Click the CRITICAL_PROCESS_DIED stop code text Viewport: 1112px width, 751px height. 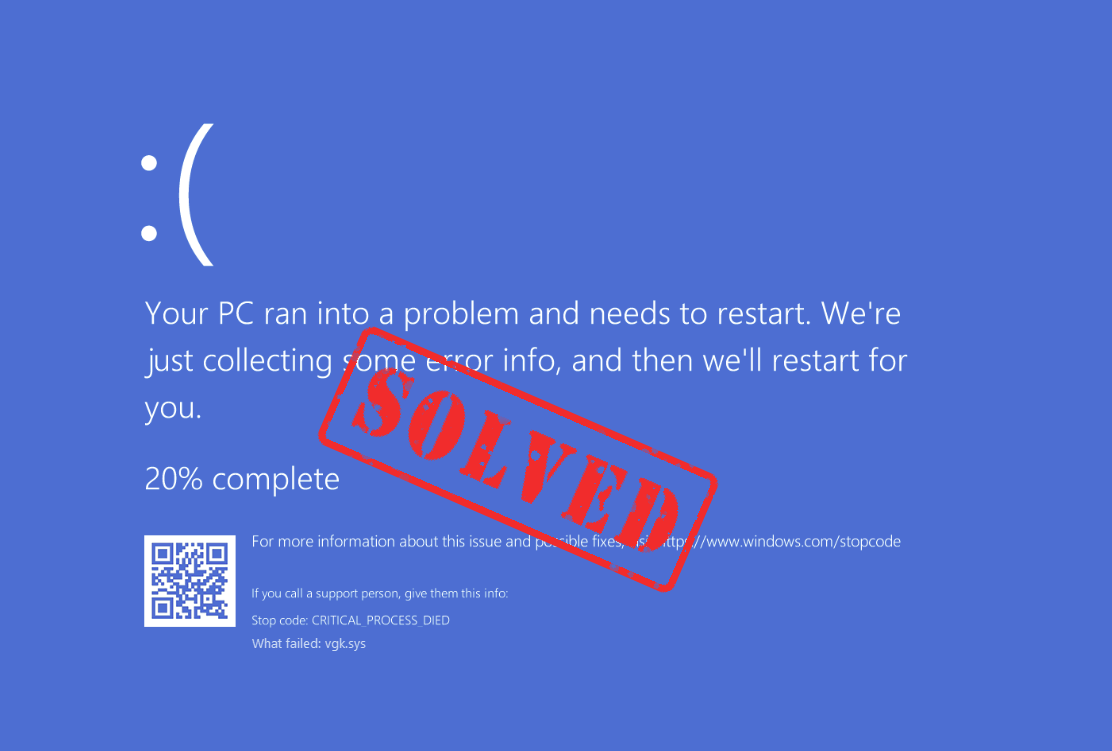(381, 621)
